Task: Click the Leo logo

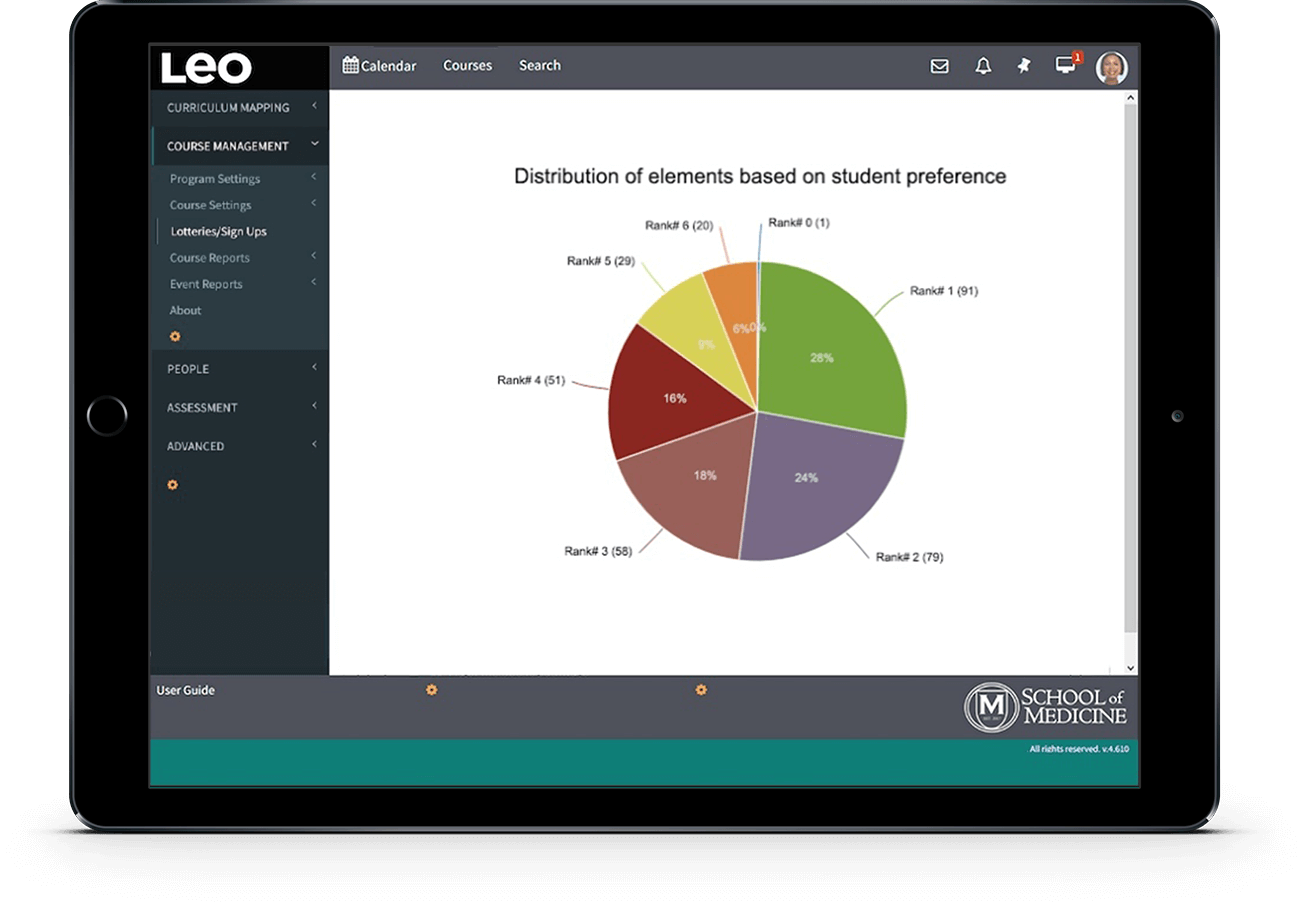Action: tap(207, 68)
